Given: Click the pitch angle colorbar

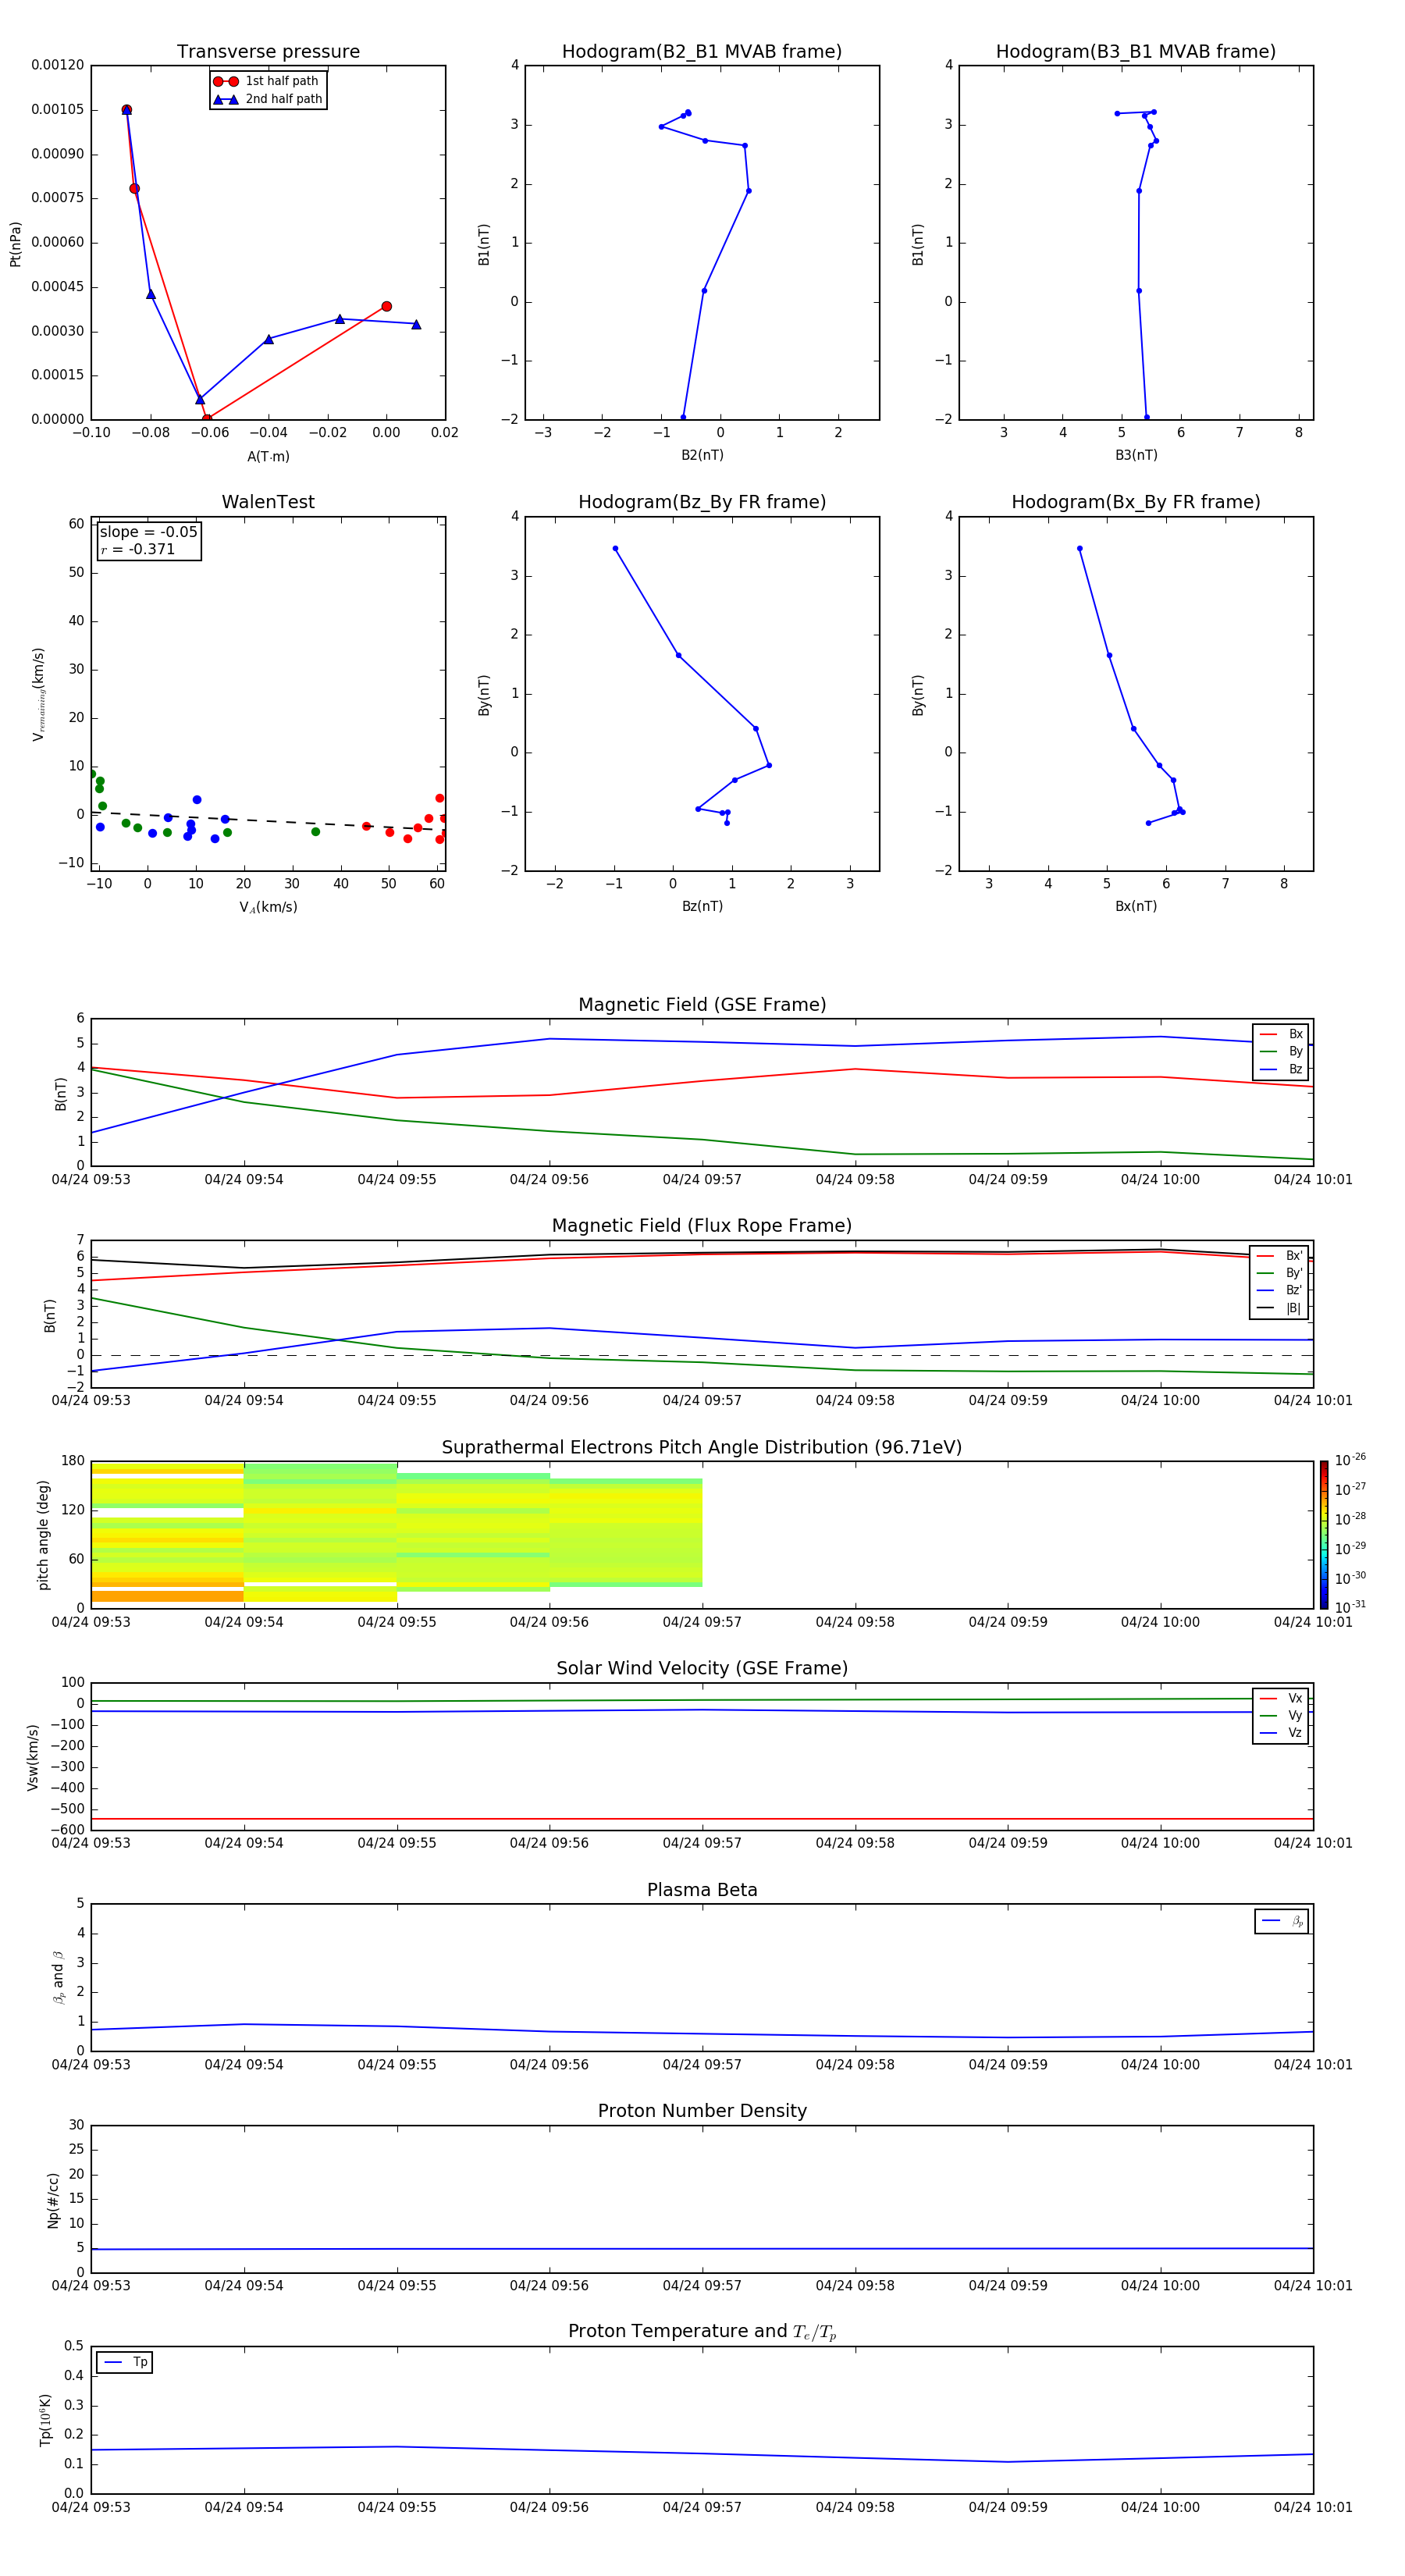Looking at the screenshot, I should click(1323, 1534).
